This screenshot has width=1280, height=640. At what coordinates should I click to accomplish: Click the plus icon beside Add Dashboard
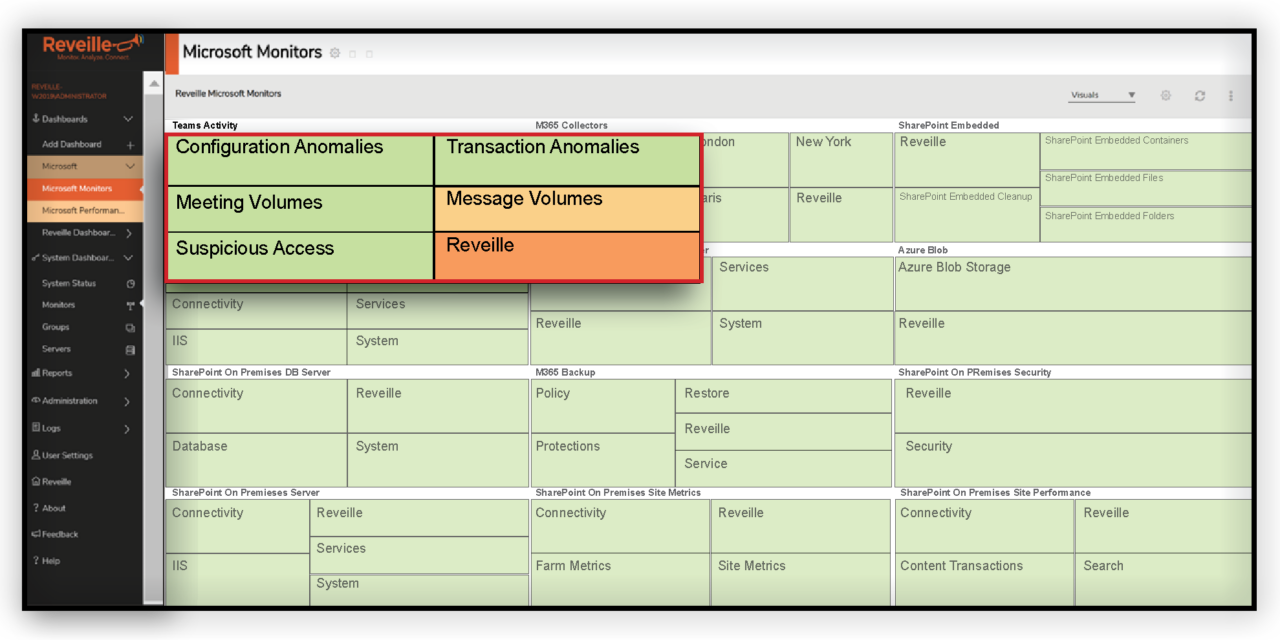pyautogui.click(x=130, y=145)
